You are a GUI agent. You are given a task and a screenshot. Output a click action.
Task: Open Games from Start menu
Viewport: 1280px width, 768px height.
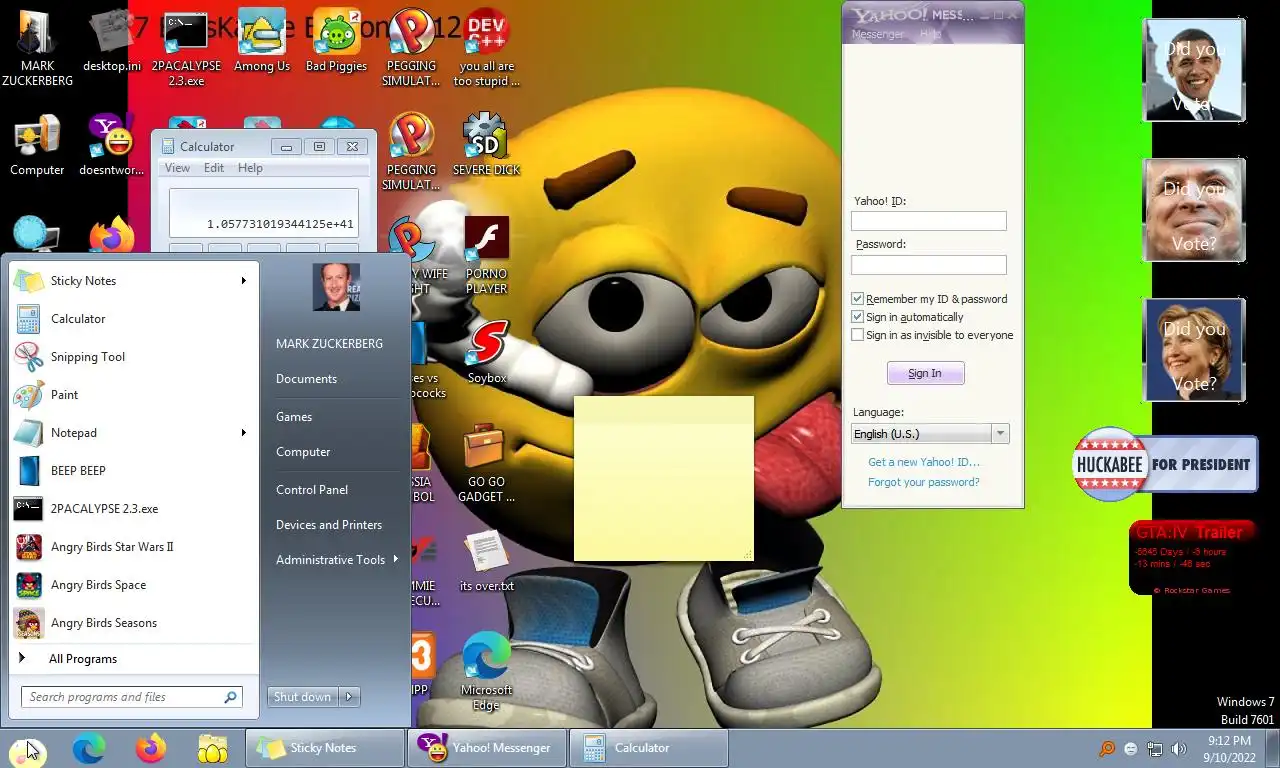[294, 417]
